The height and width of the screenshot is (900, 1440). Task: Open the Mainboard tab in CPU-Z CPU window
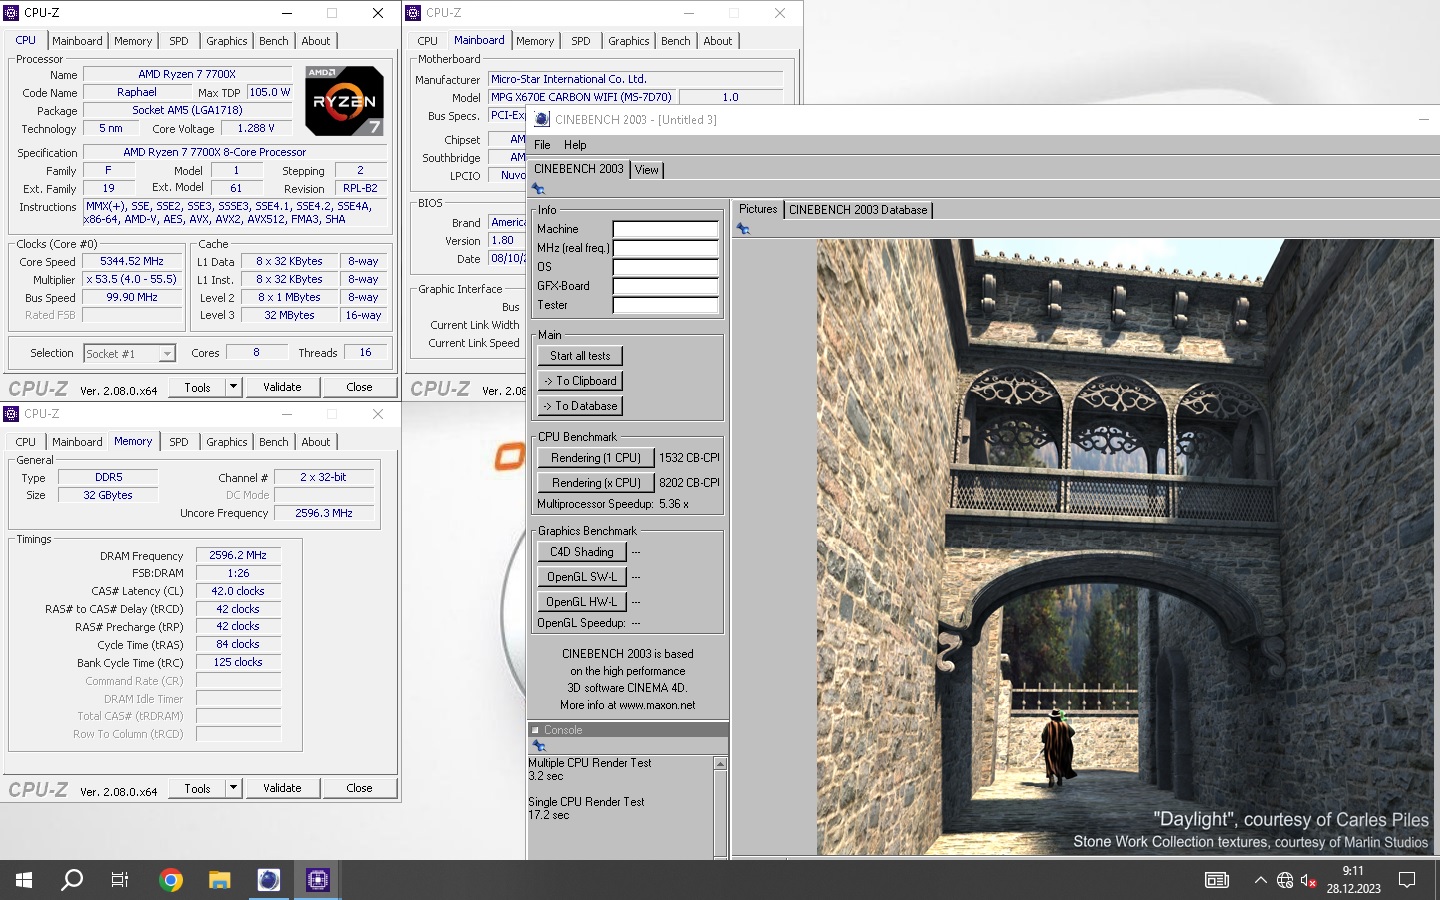click(77, 41)
